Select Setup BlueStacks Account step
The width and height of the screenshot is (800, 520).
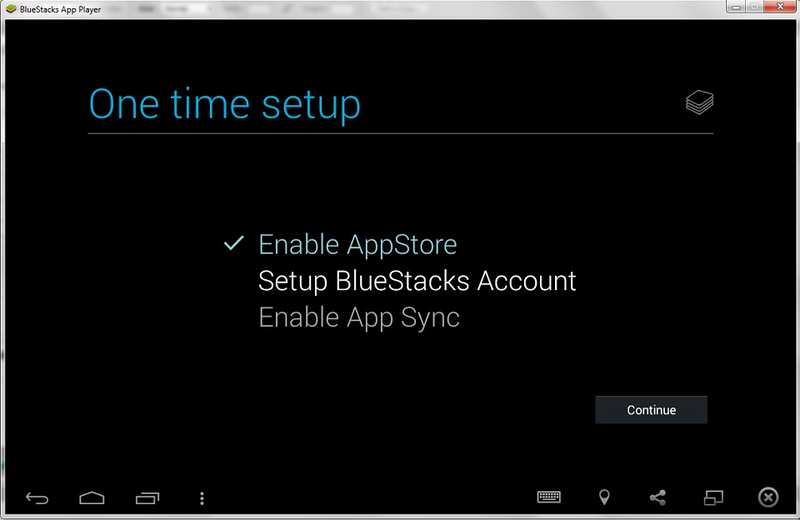(417, 281)
